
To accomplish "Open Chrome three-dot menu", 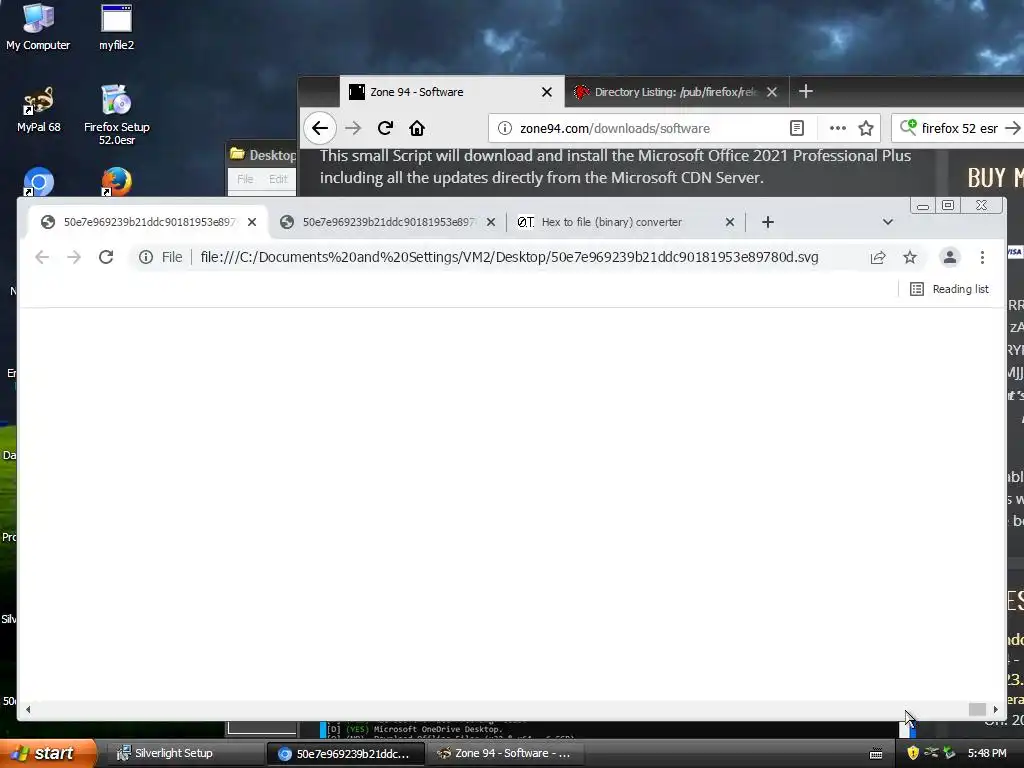I will point(982,257).
